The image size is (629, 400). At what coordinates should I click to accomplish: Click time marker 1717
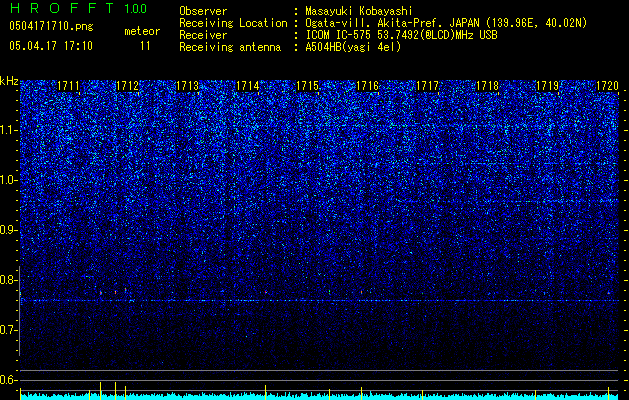(427, 86)
